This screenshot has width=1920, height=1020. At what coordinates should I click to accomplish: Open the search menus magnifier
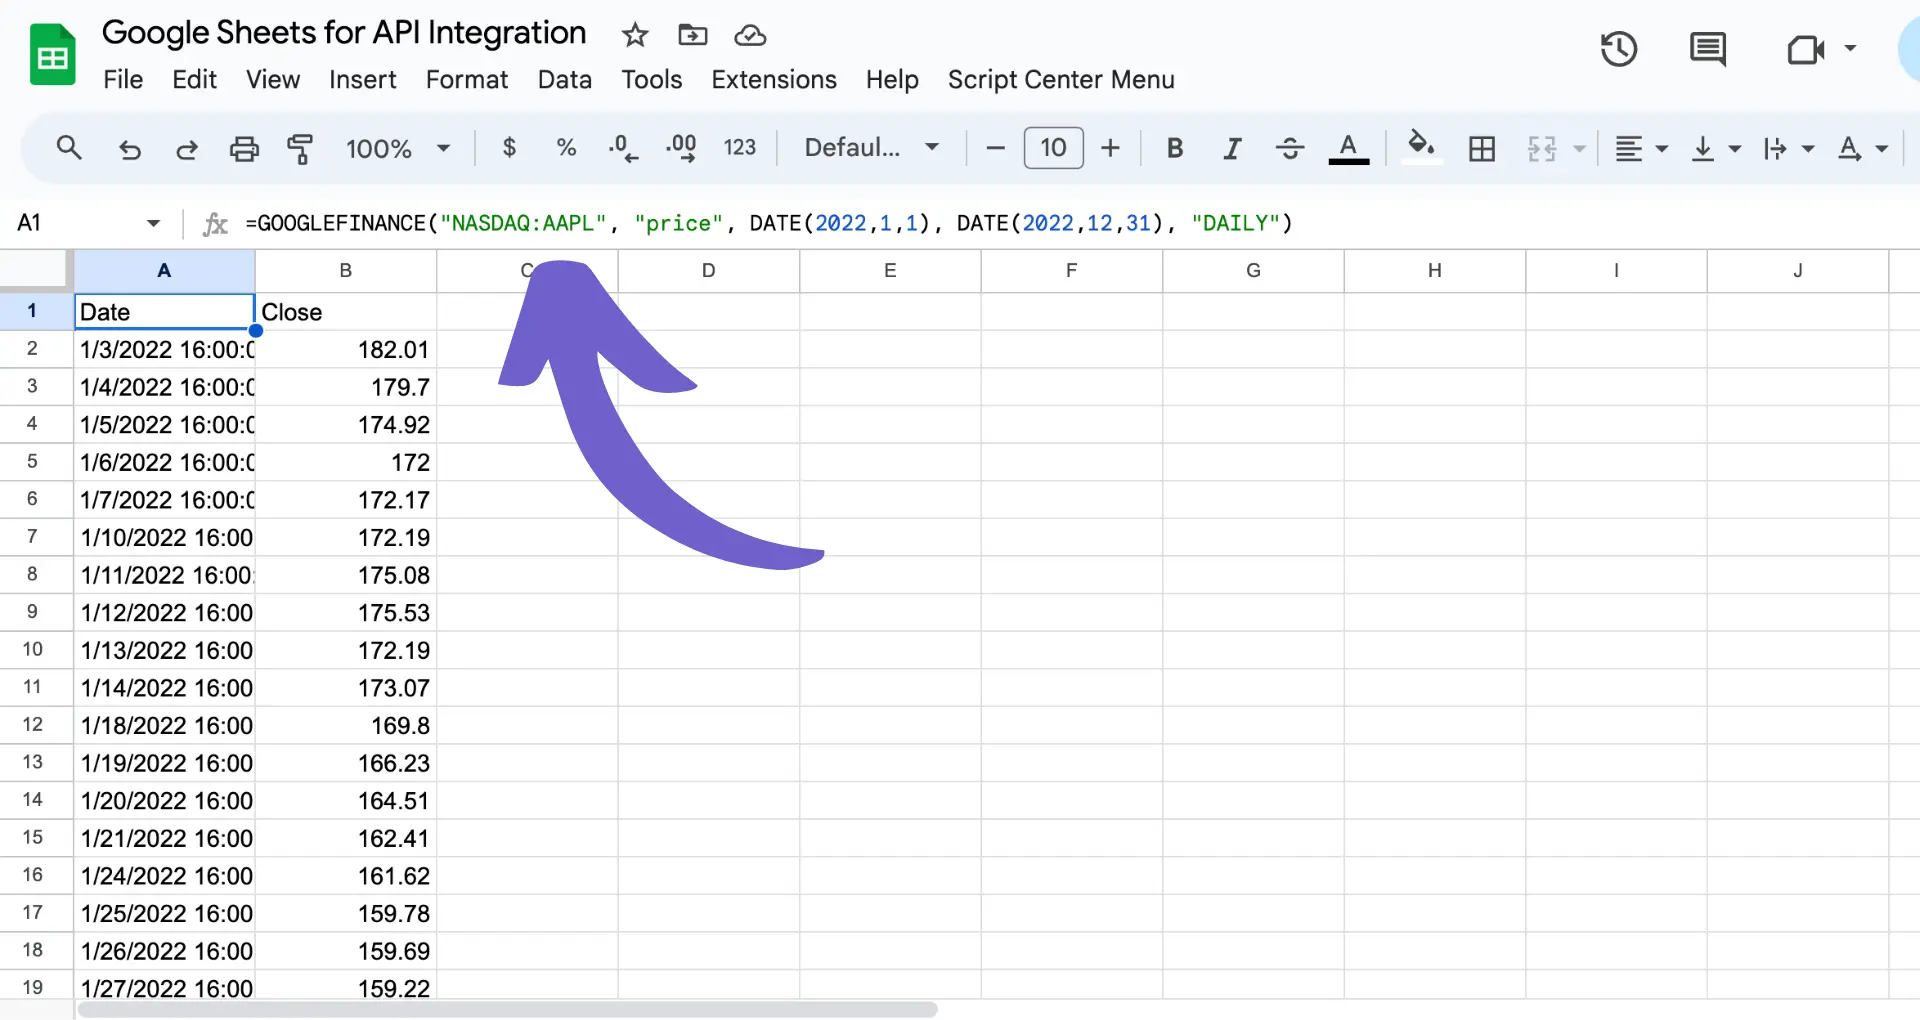(x=69, y=148)
